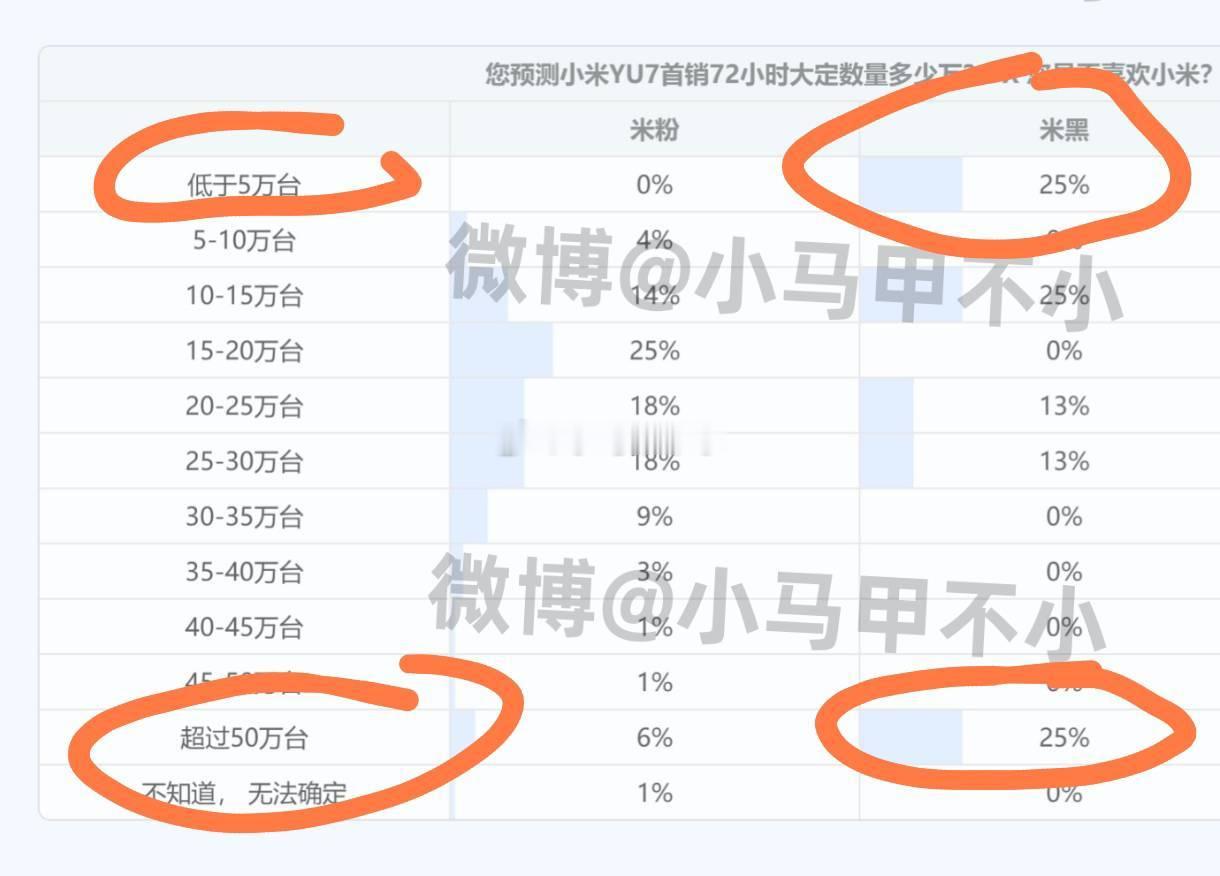Image resolution: width=1220 pixels, height=876 pixels.
Task: Select the 5-10万台 row label
Action: (x=244, y=240)
